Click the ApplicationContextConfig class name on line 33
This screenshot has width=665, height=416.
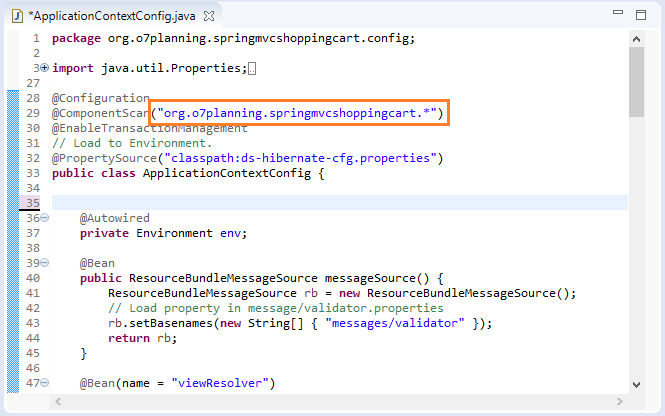pyautogui.click(x=226, y=173)
